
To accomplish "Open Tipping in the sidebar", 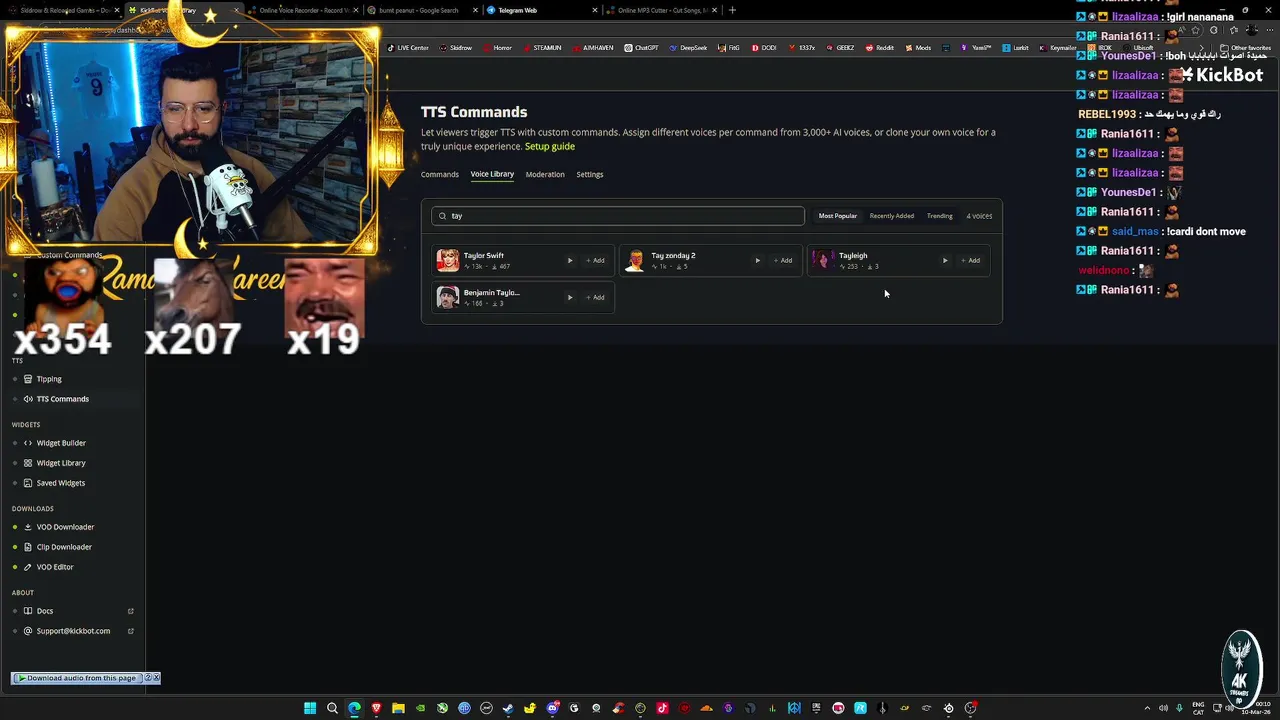I will tap(49, 379).
